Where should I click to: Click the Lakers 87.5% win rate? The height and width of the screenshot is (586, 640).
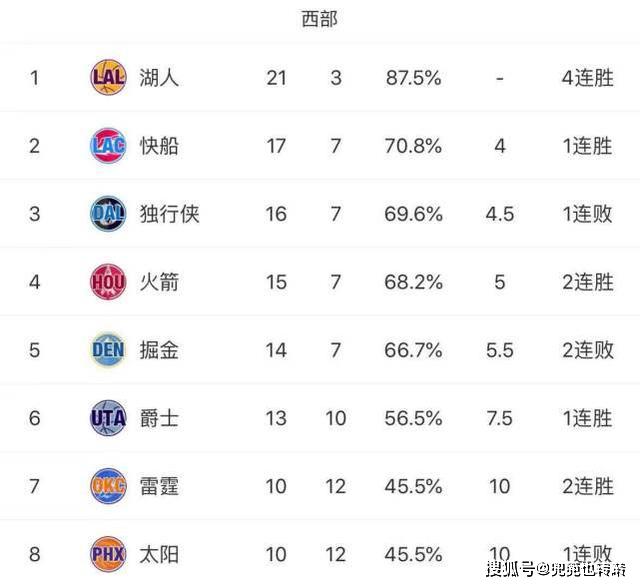click(413, 78)
